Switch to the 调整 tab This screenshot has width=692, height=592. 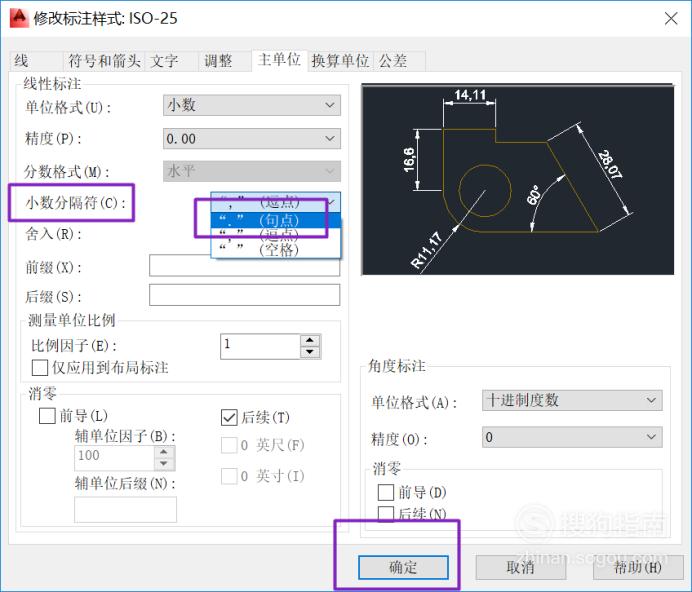pos(225,61)
